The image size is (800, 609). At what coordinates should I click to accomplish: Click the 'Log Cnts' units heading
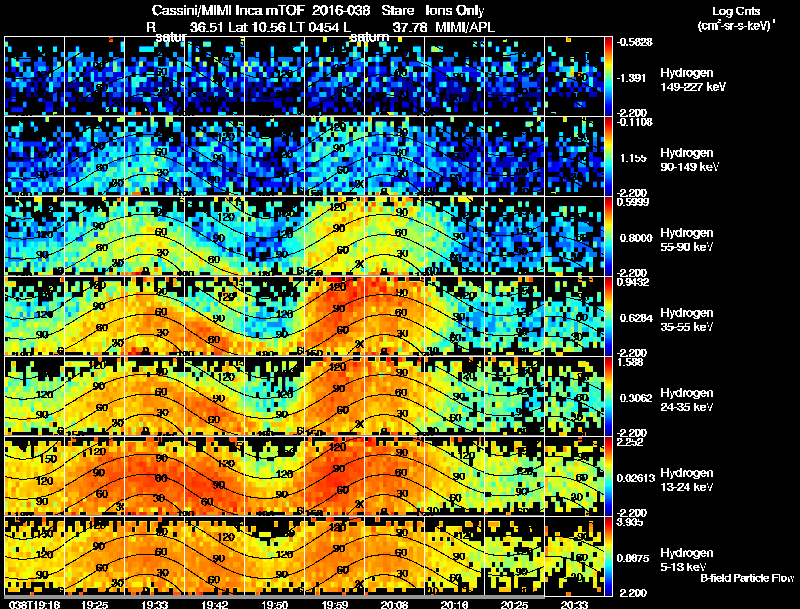[736, 11]
